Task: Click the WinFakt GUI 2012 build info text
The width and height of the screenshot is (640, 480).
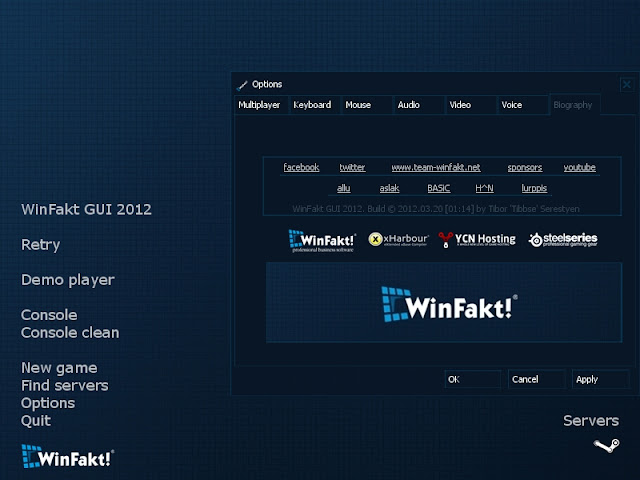Action: pos(436,209)
